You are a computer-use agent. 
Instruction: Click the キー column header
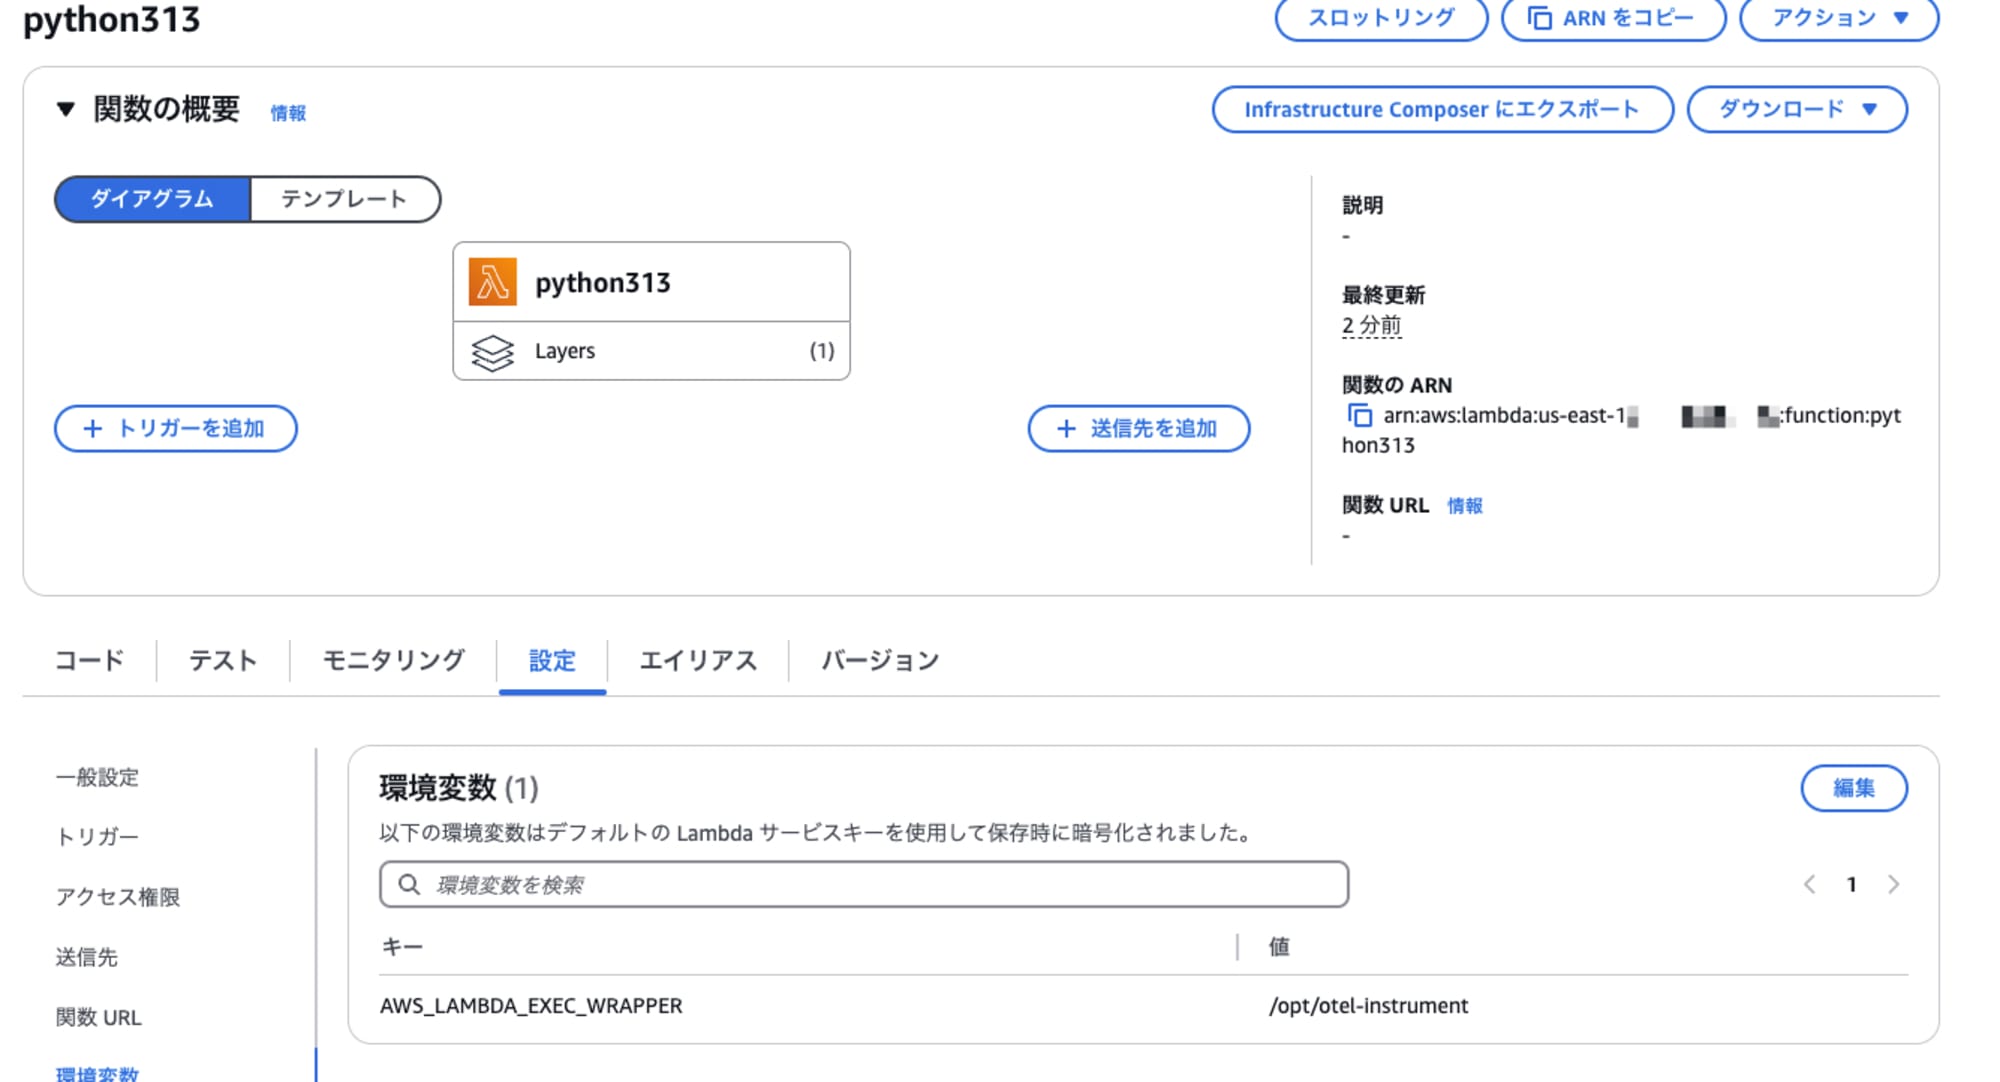coord(402,946)
